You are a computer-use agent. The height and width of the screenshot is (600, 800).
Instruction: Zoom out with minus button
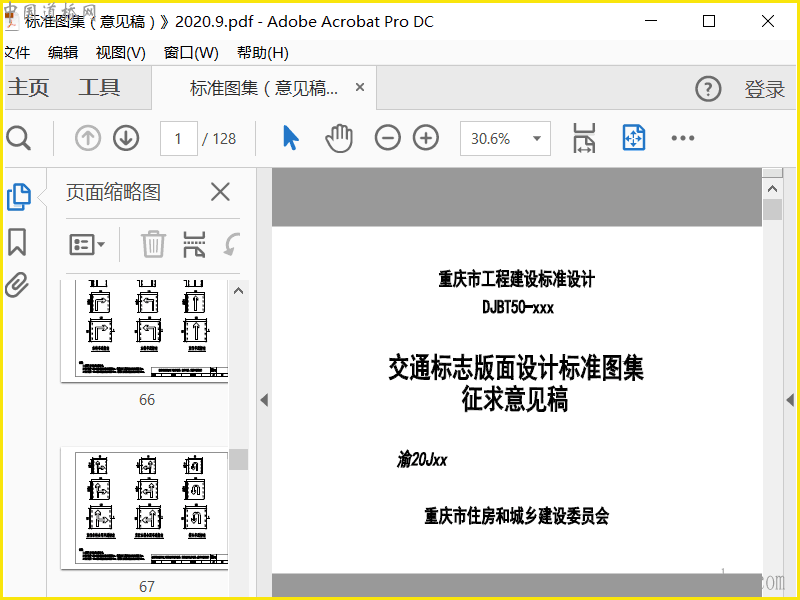[x=387, y=138]
